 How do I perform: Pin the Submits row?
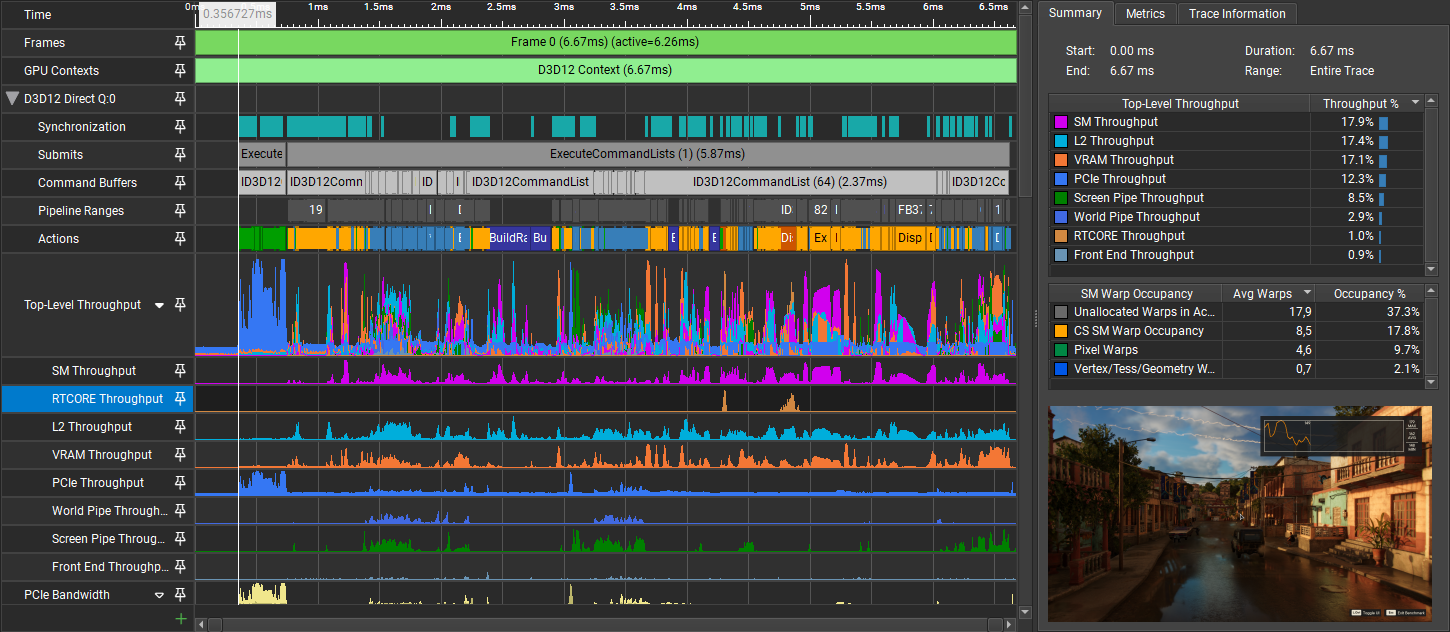click(x=180, y=155)
